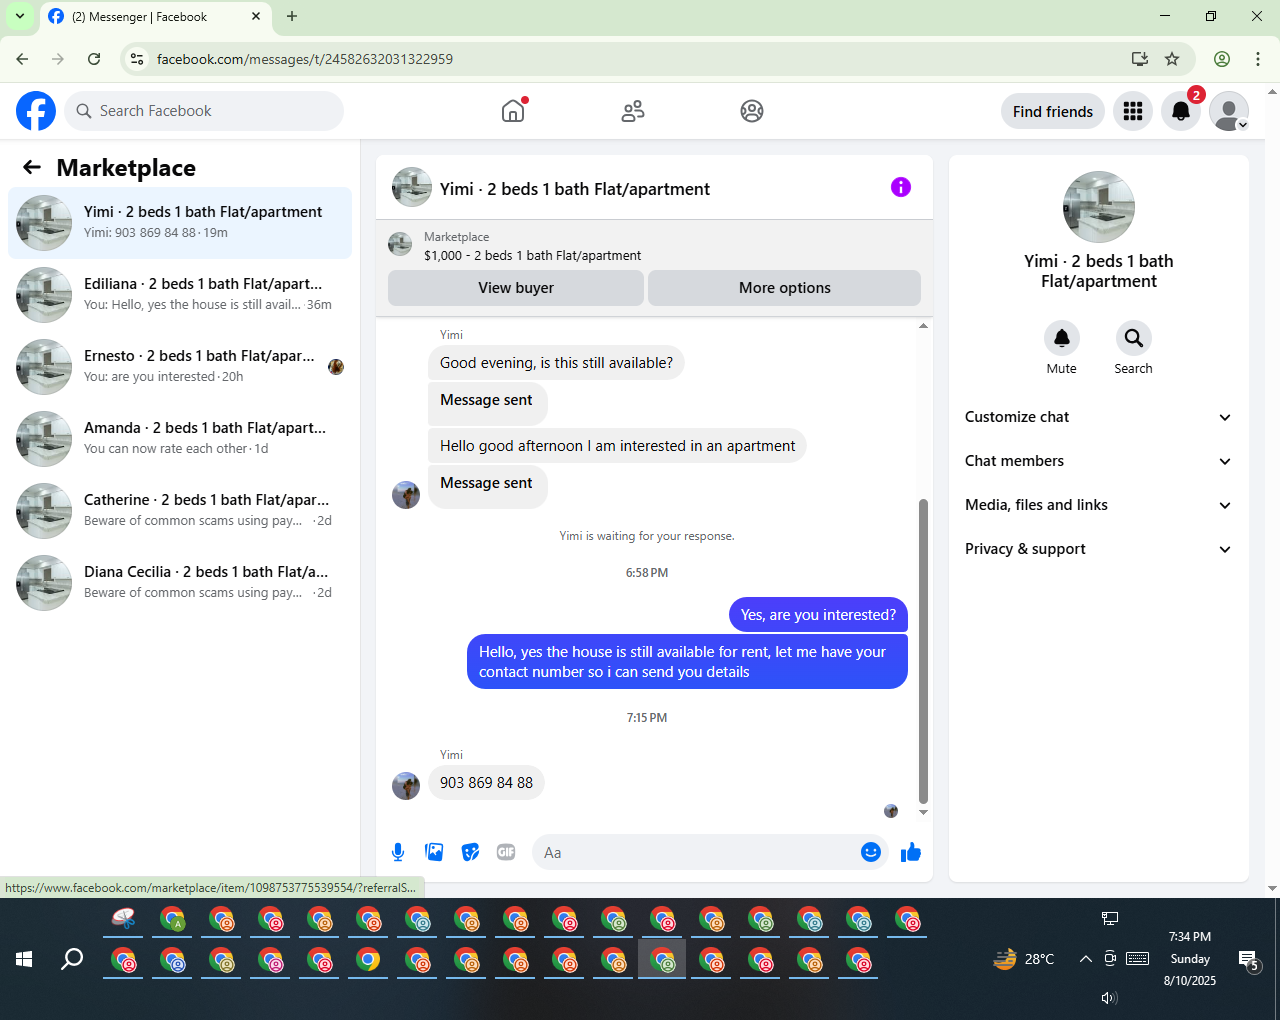Screen dimensions: 1280x1020
Task: Focus the Aa message input box
Action: coord(695,852)
